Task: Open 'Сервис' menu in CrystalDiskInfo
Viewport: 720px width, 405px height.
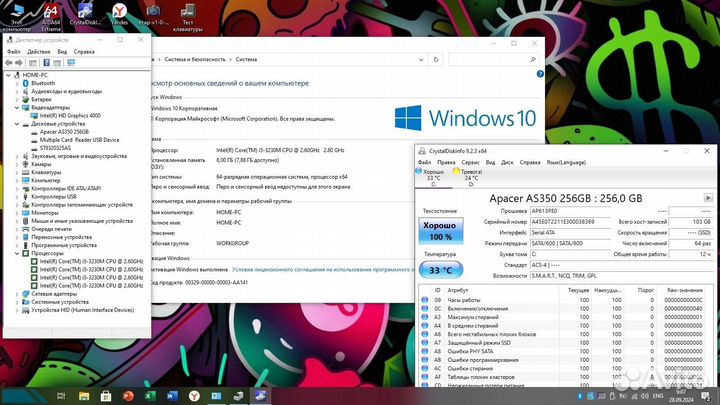Action: pyautogui.click(x=470, y=163)
